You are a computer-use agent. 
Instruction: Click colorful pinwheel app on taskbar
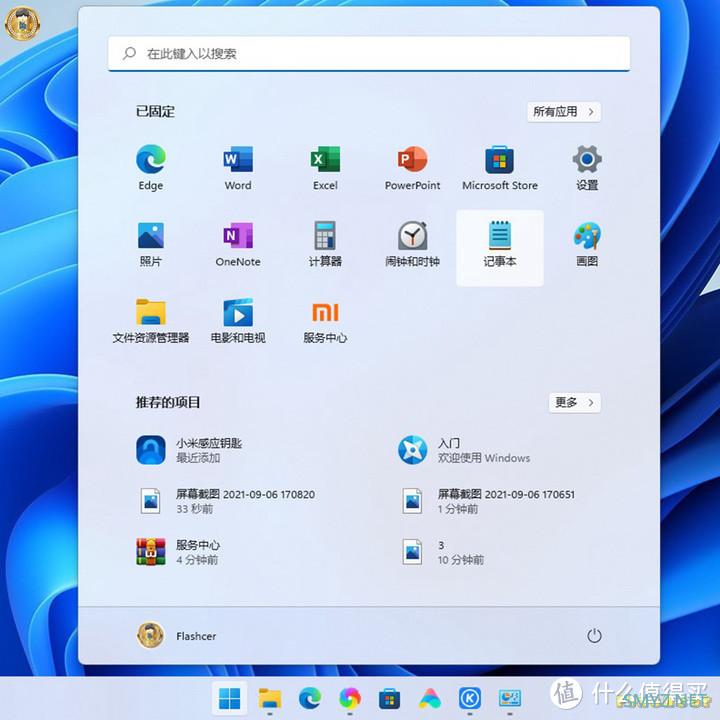click(350, 699)
